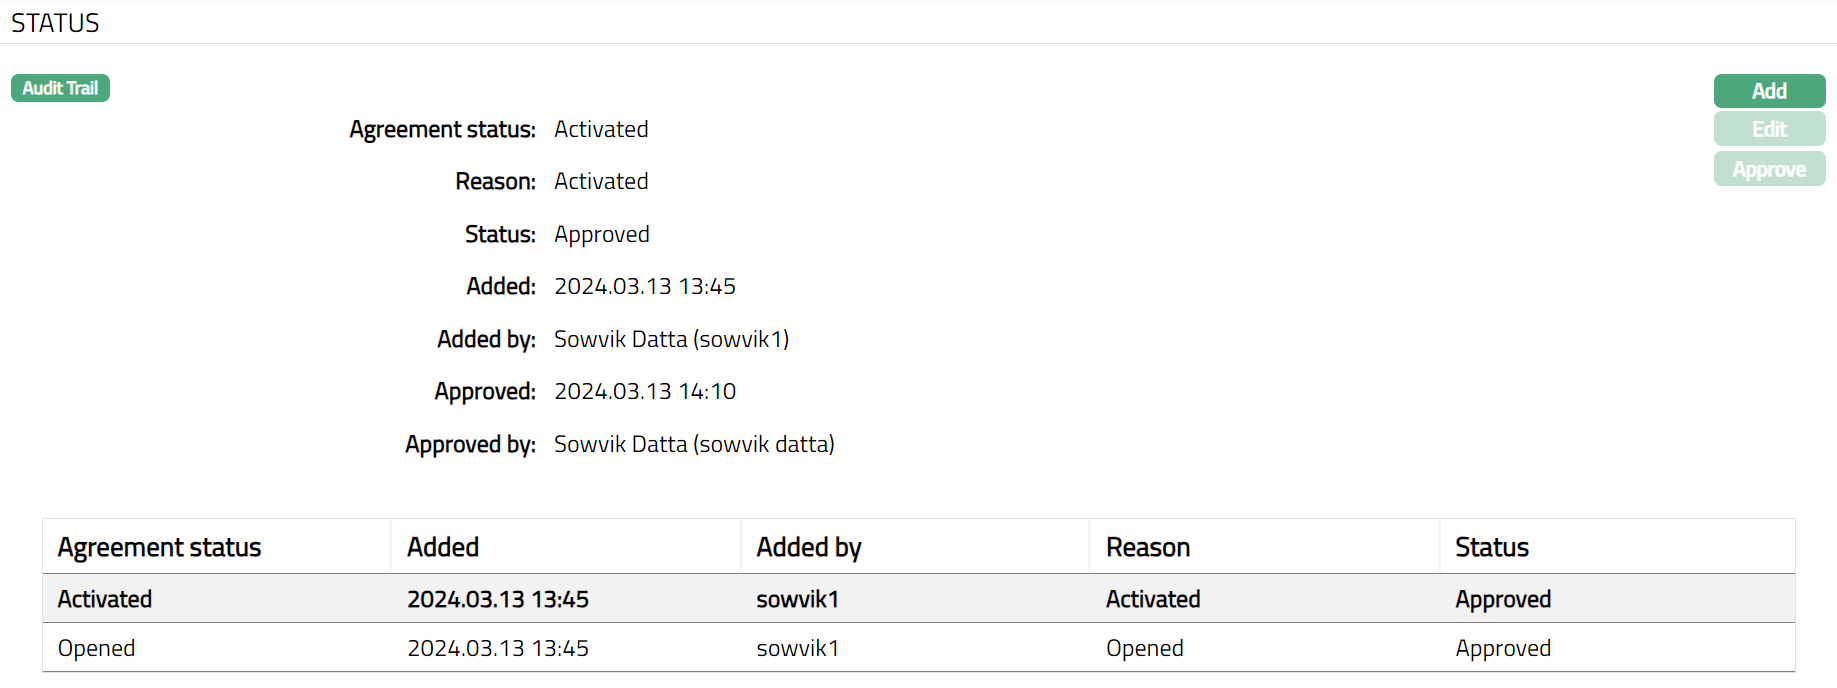
Task: Click the Added by column header
Action: pos(808,547)
